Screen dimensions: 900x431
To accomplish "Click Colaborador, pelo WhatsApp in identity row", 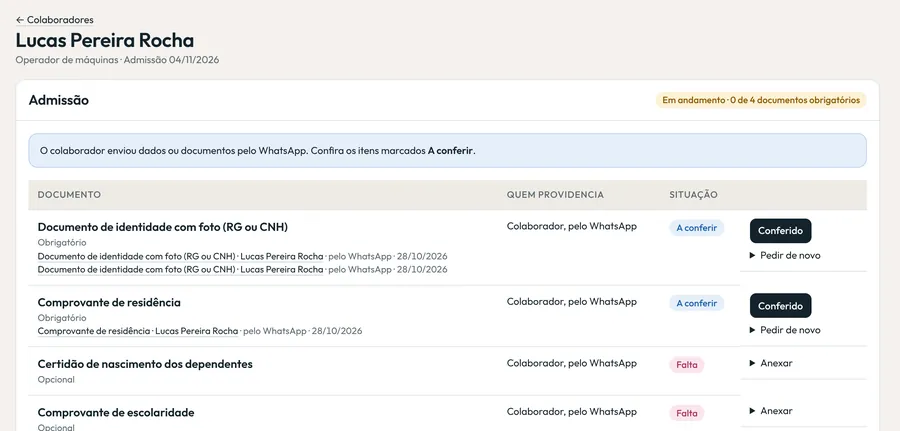I will pos(572,226).
